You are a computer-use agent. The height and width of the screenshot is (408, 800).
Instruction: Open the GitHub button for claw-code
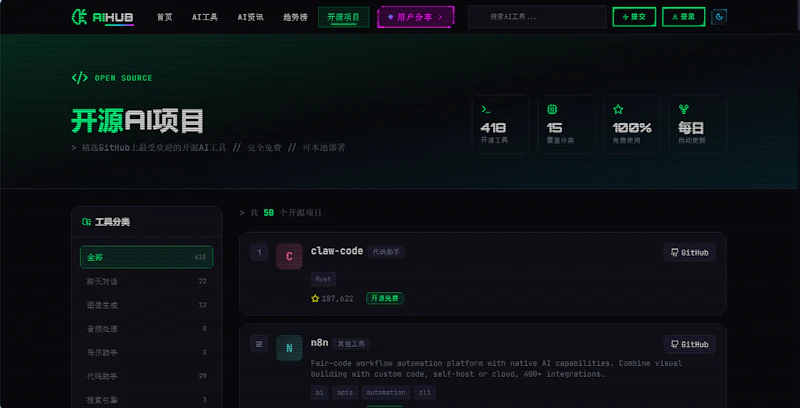point(689,252)
